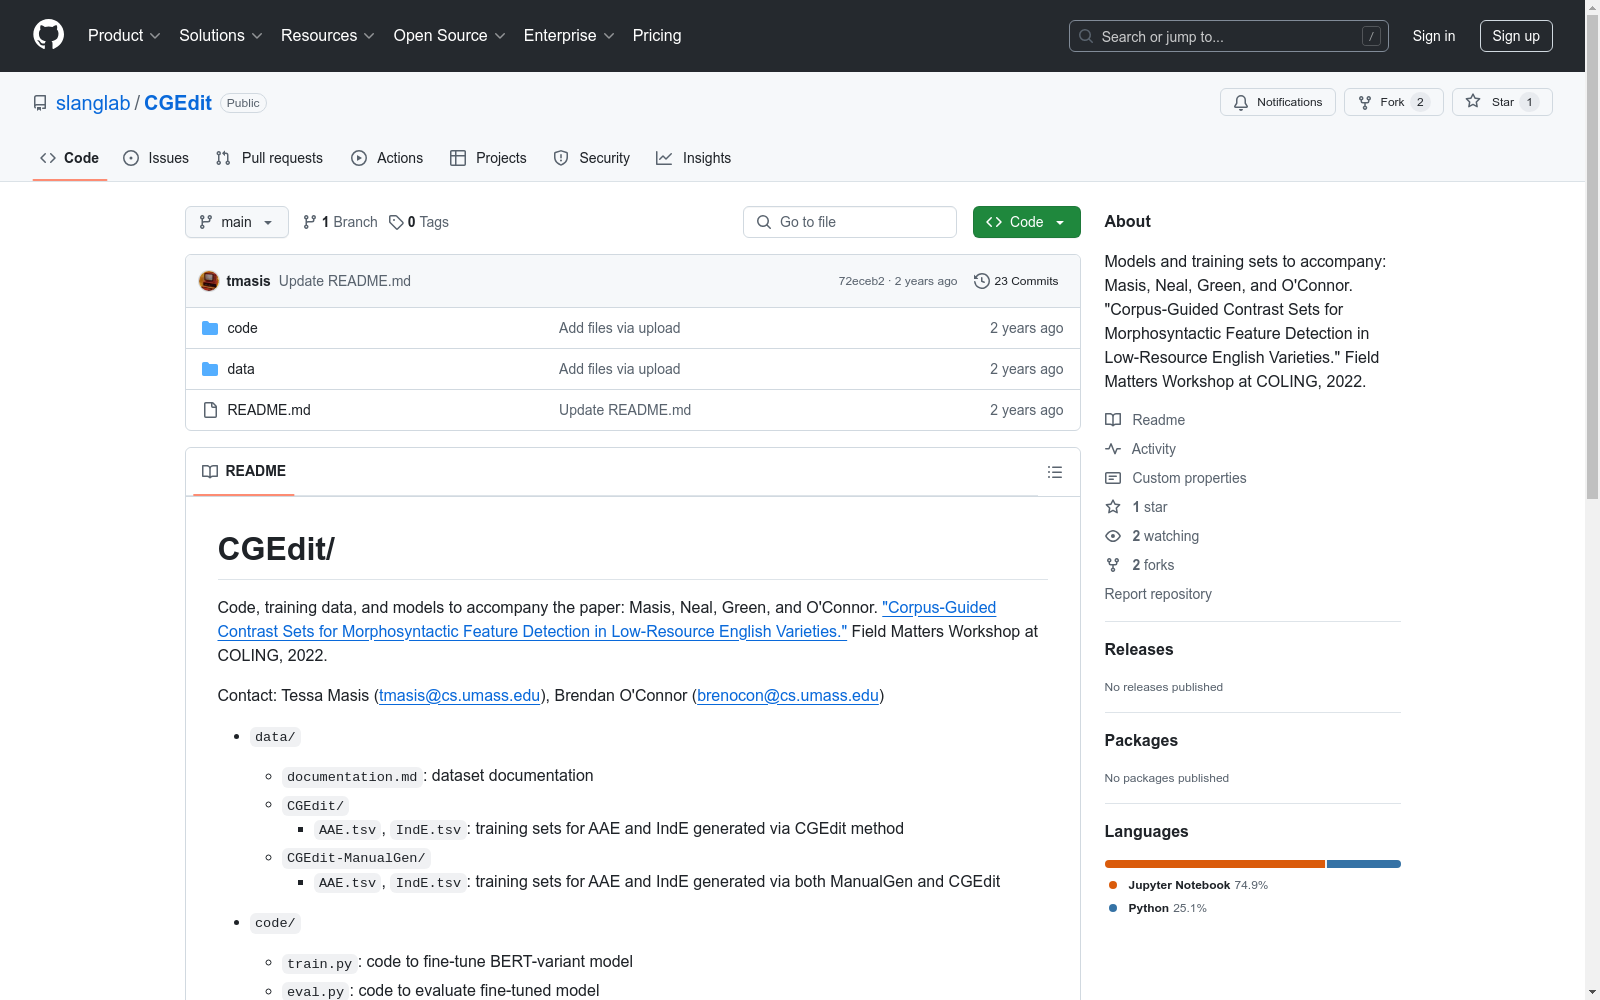Click the fork icon beside 2 forks
Viewport: 1600px width, 1000px height.
[1113, 565]
